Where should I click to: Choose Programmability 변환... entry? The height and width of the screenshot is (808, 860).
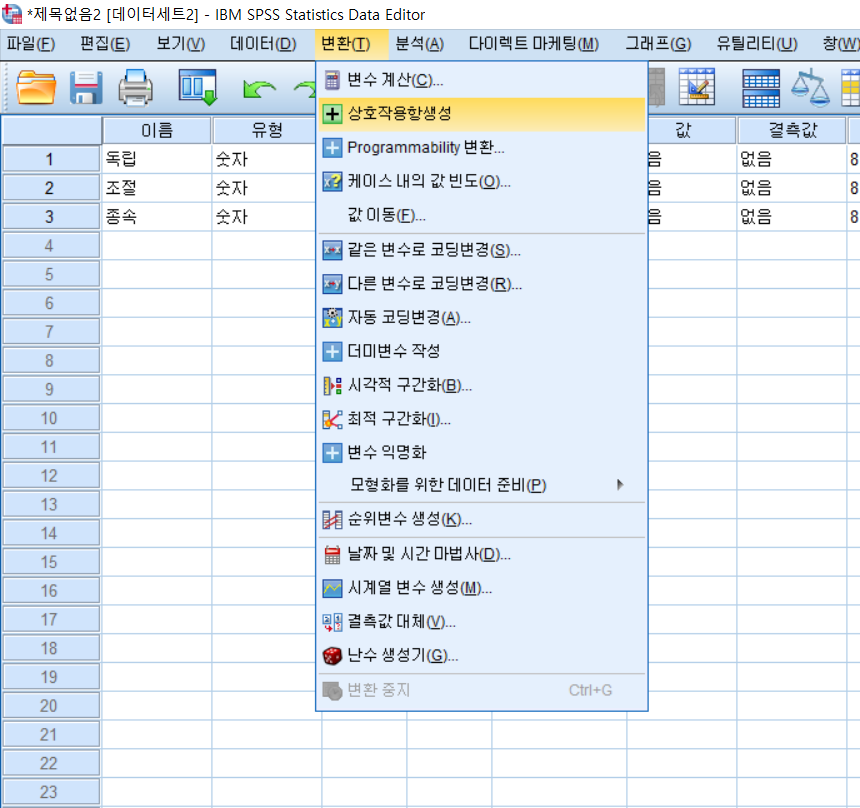coord(482,148)
